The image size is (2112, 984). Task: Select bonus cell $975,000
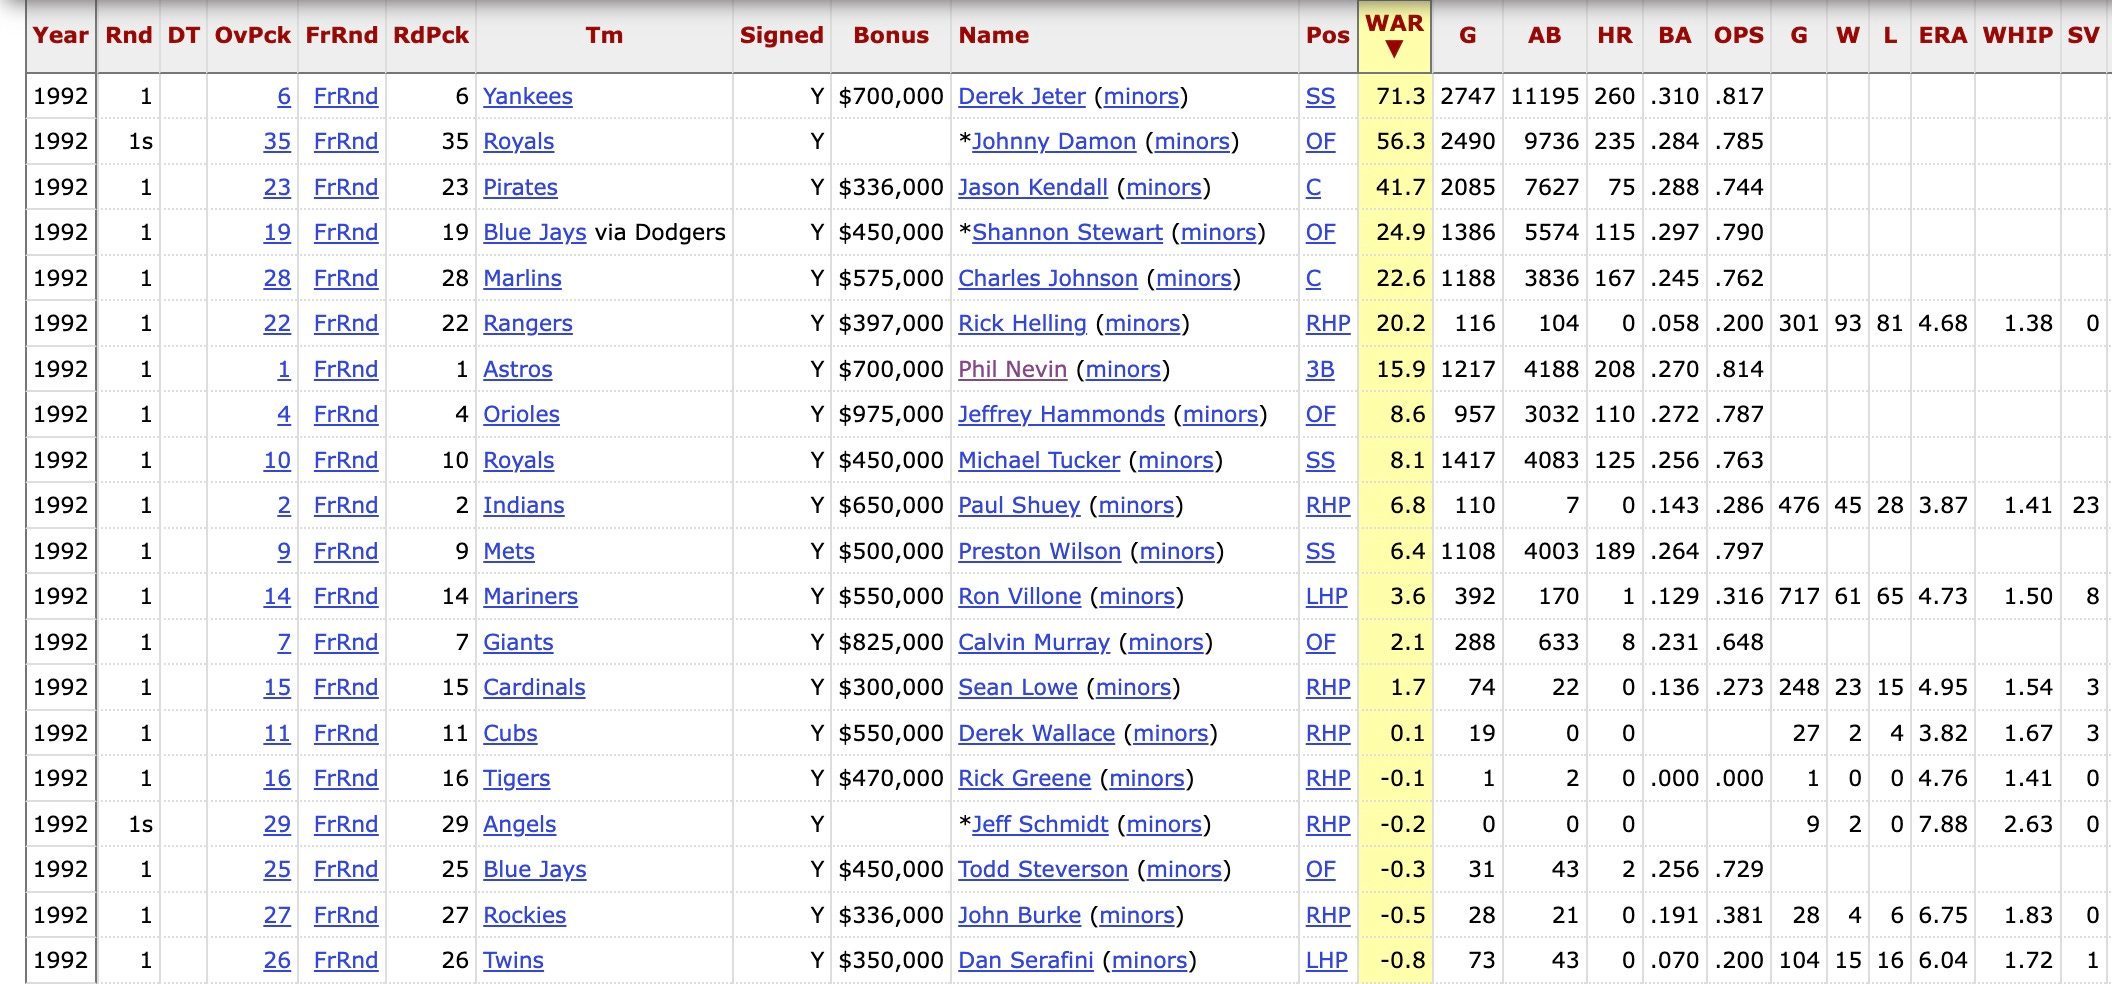click(x=891, y=415)
